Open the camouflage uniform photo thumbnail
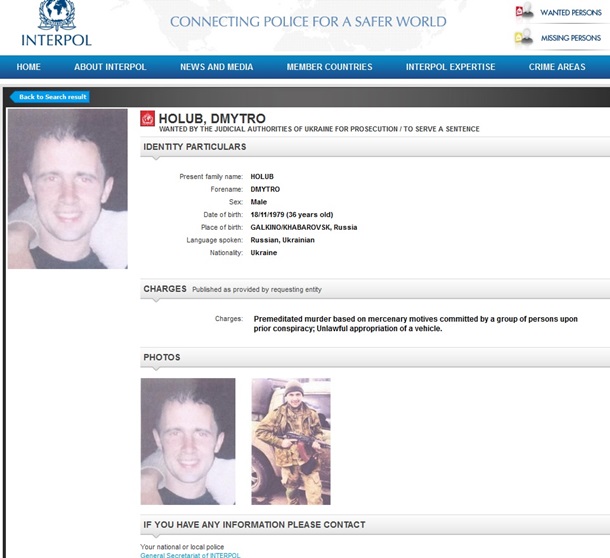 291,441
